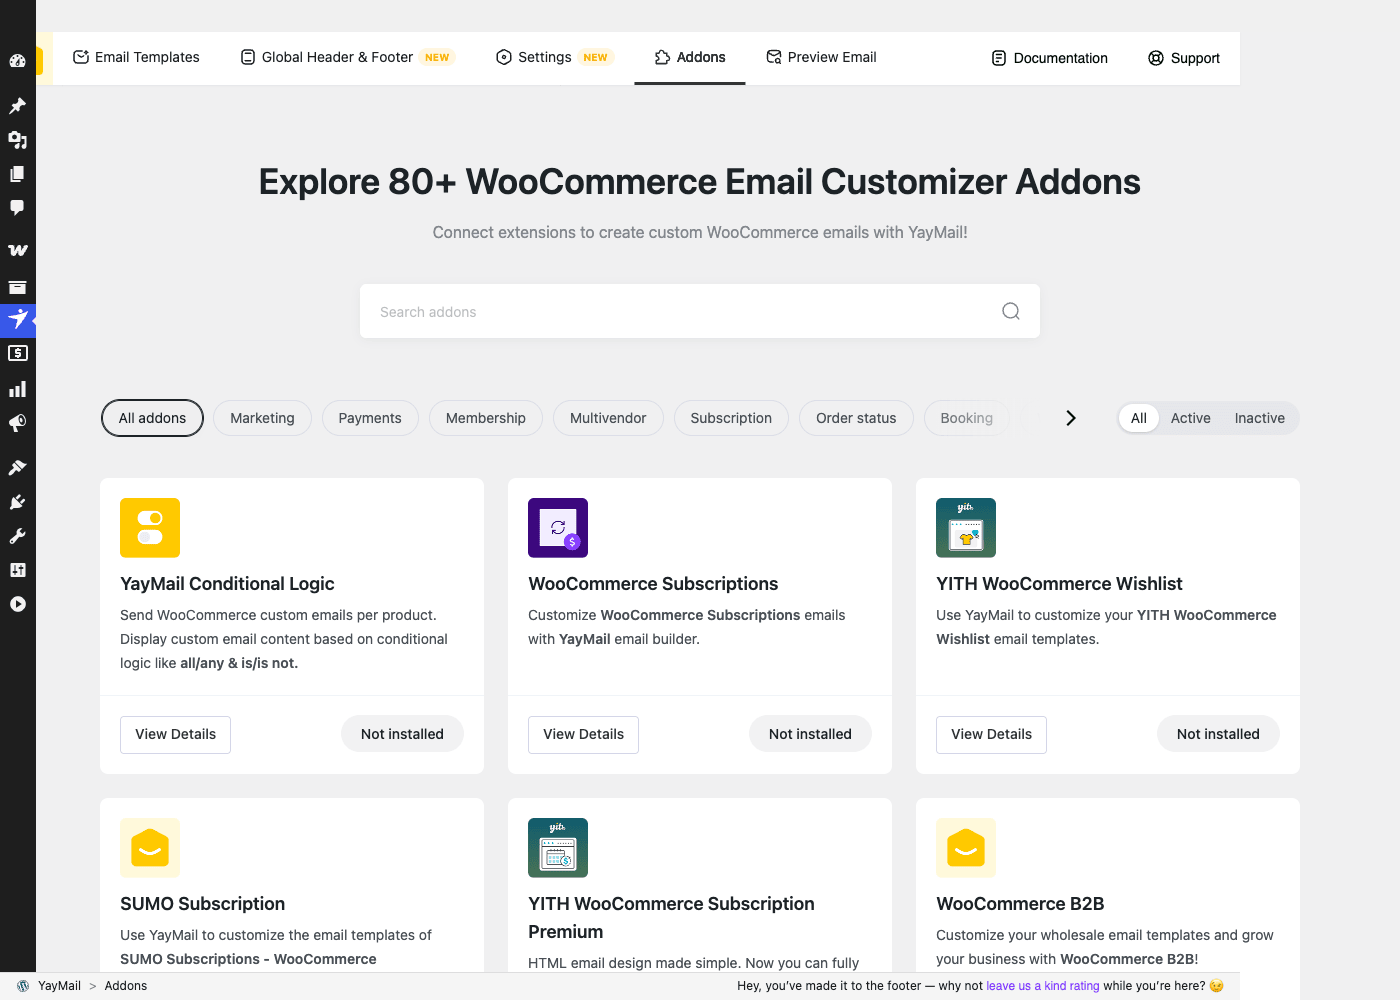Open the Documentation link
This screenshot has height=1000, width=1400.
point(1049,58)
